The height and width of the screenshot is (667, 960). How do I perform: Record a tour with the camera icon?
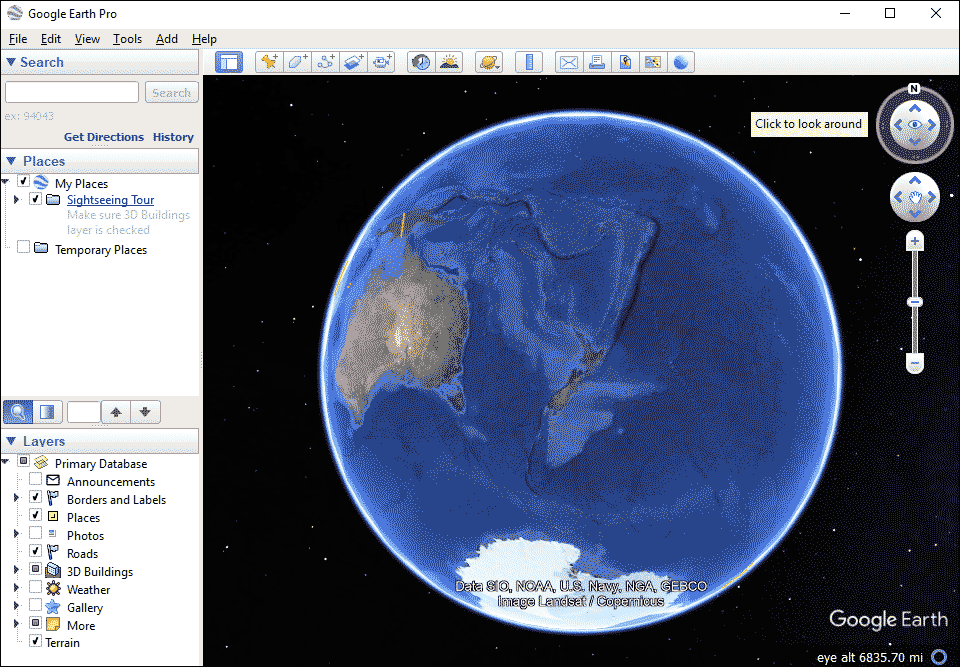382,62
